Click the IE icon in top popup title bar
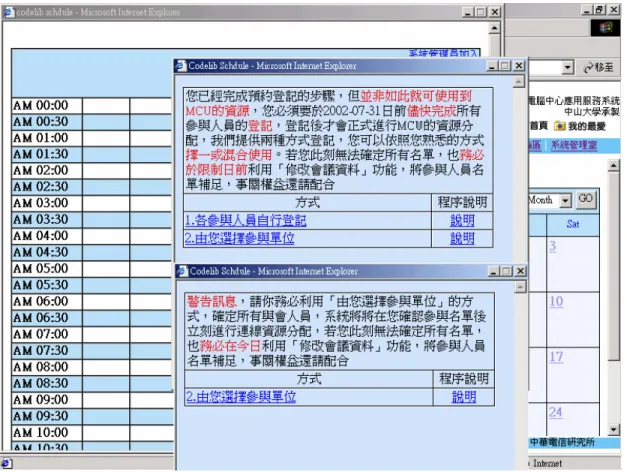Viewport: 627px width, 472px height. click(181, 66)
